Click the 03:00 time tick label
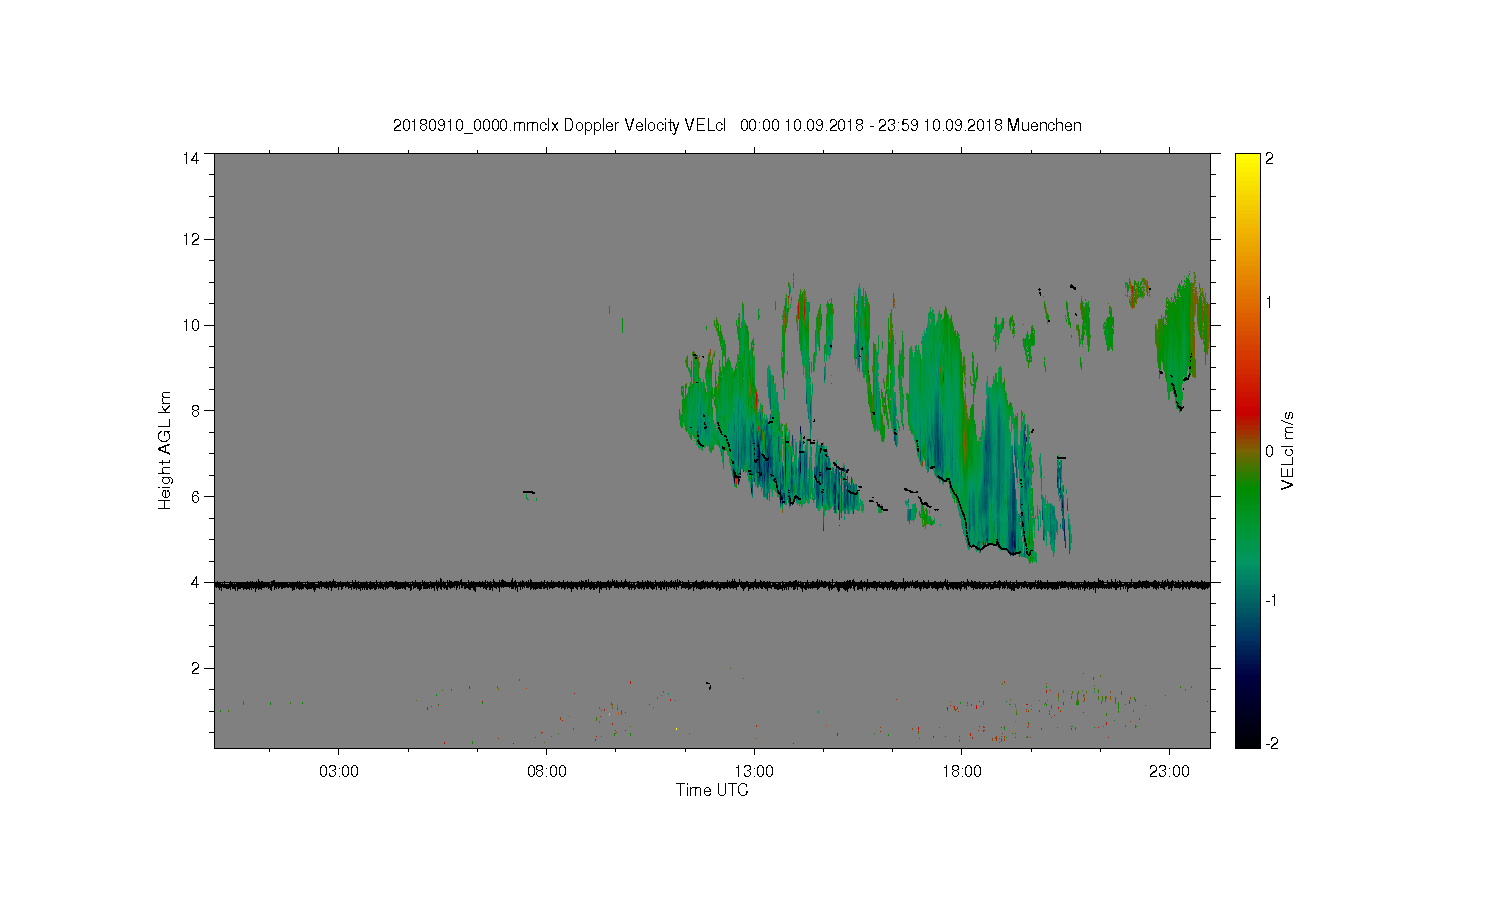Image resolution: width=1500 pixels, height=900 pixels. click(339, 772)
